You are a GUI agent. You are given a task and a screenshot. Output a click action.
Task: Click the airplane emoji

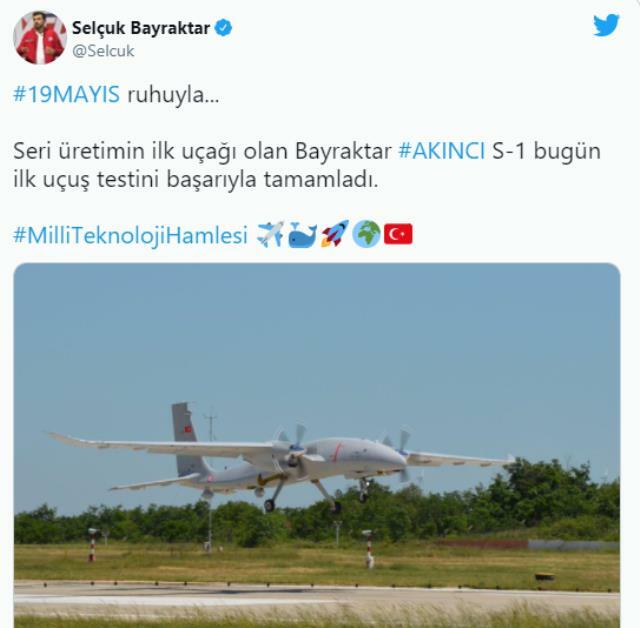click(x=270, y=234)
